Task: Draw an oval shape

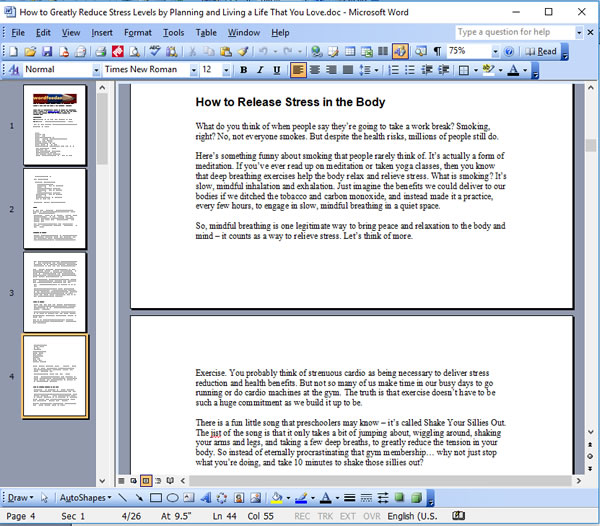Action: [173, 498]
